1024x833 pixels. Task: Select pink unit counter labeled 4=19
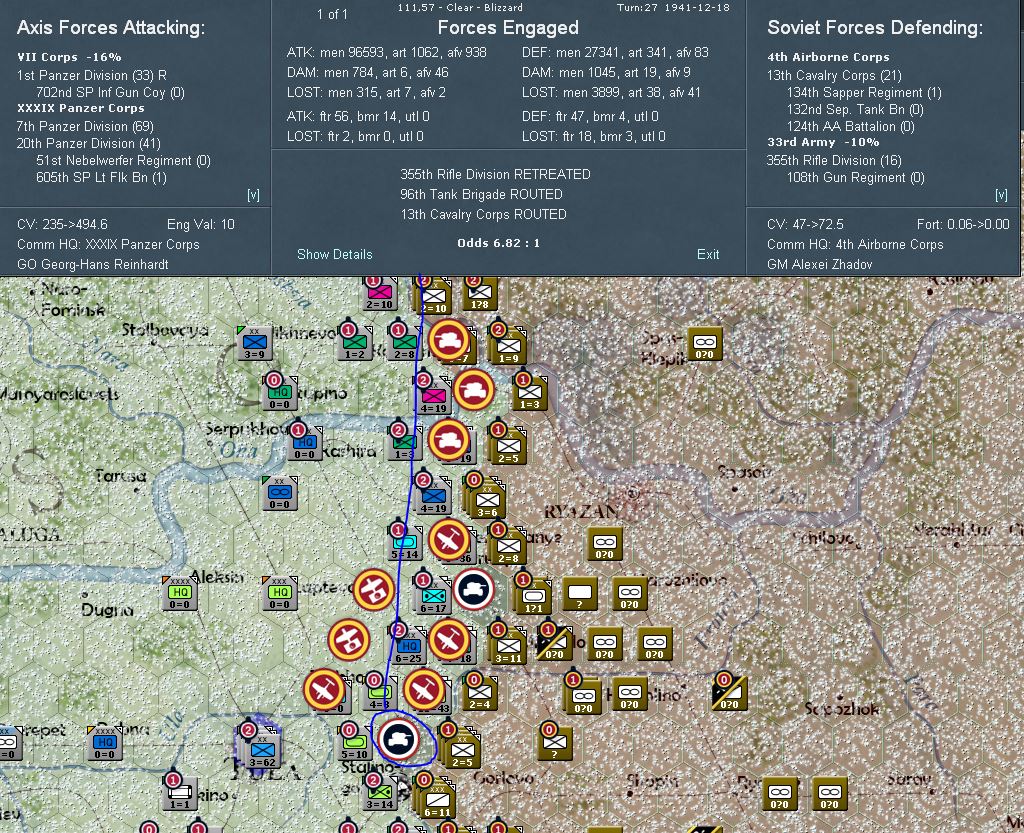point(433,398)
